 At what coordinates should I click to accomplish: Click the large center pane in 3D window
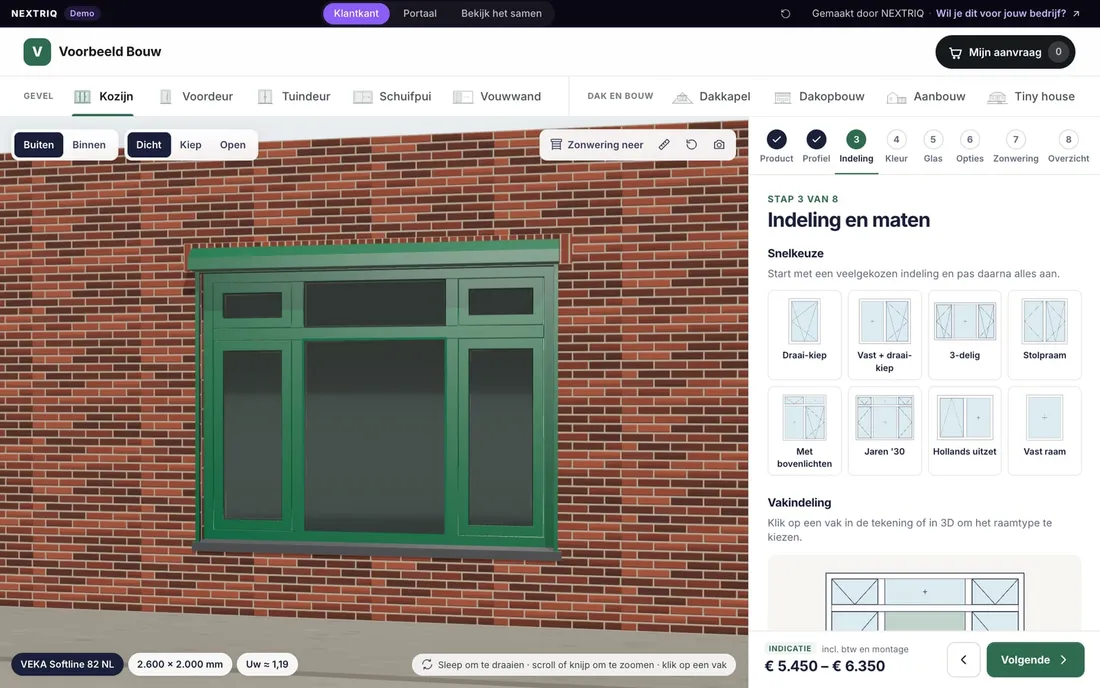(375, 435)
